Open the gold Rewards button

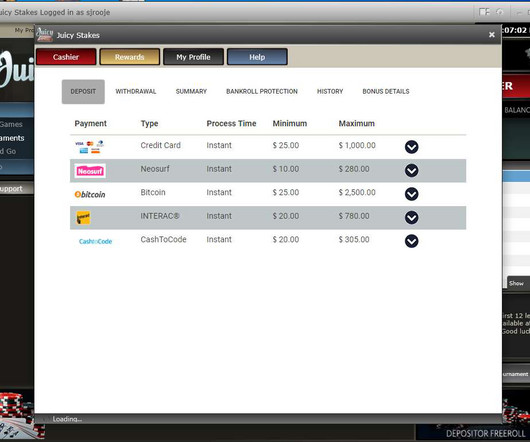(x=129, y=57)
